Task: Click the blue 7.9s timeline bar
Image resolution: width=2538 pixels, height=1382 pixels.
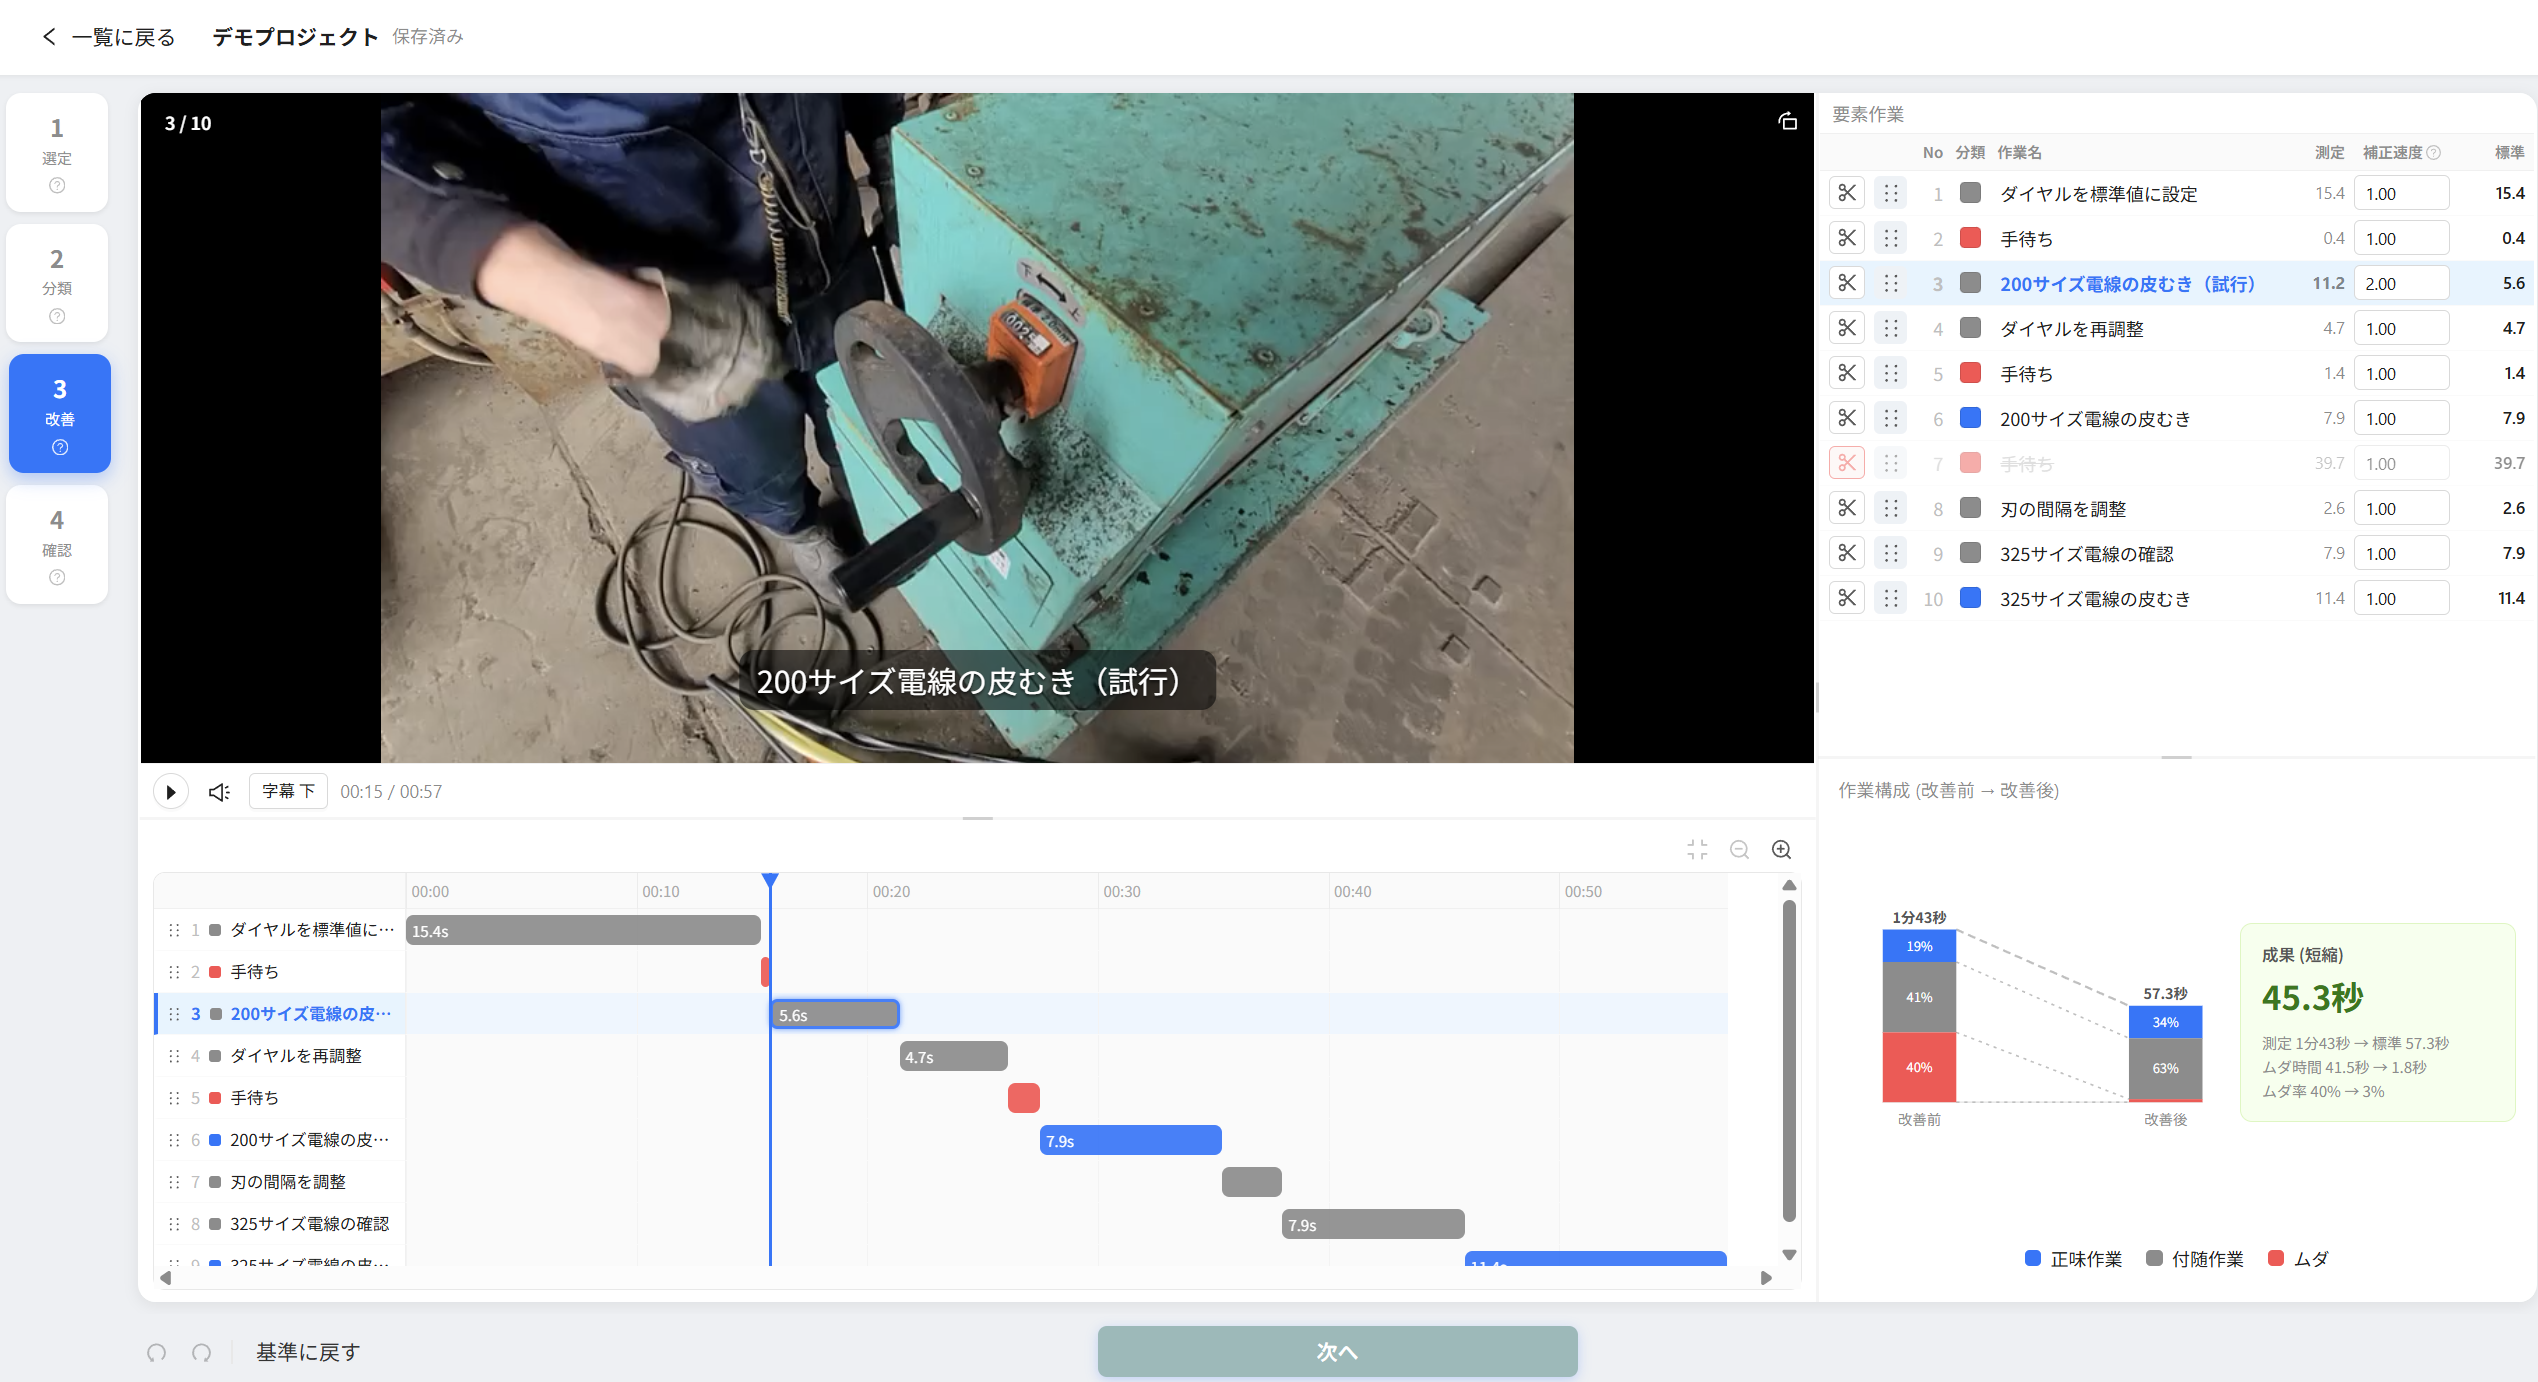Action: pyautogui.click(x=1130, y=1140)
